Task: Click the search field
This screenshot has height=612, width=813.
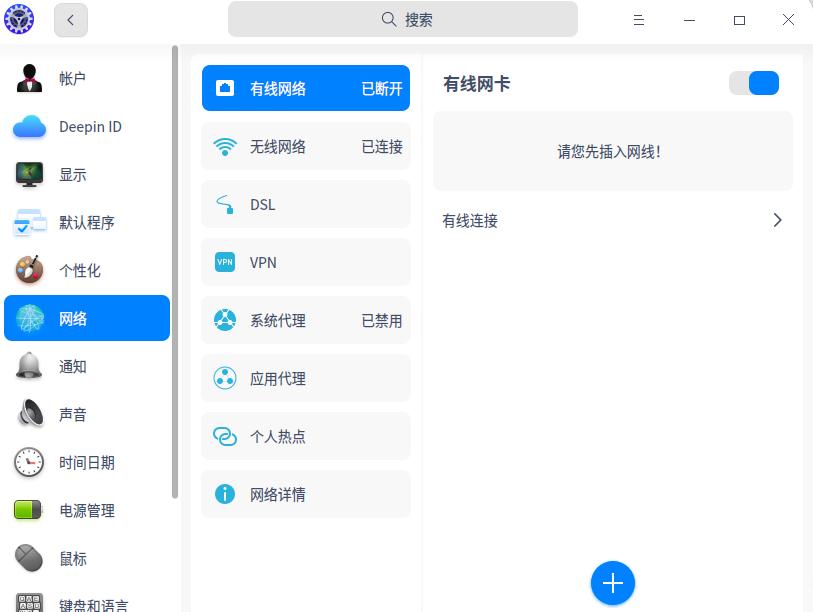Action: click(x=403, y=19)
